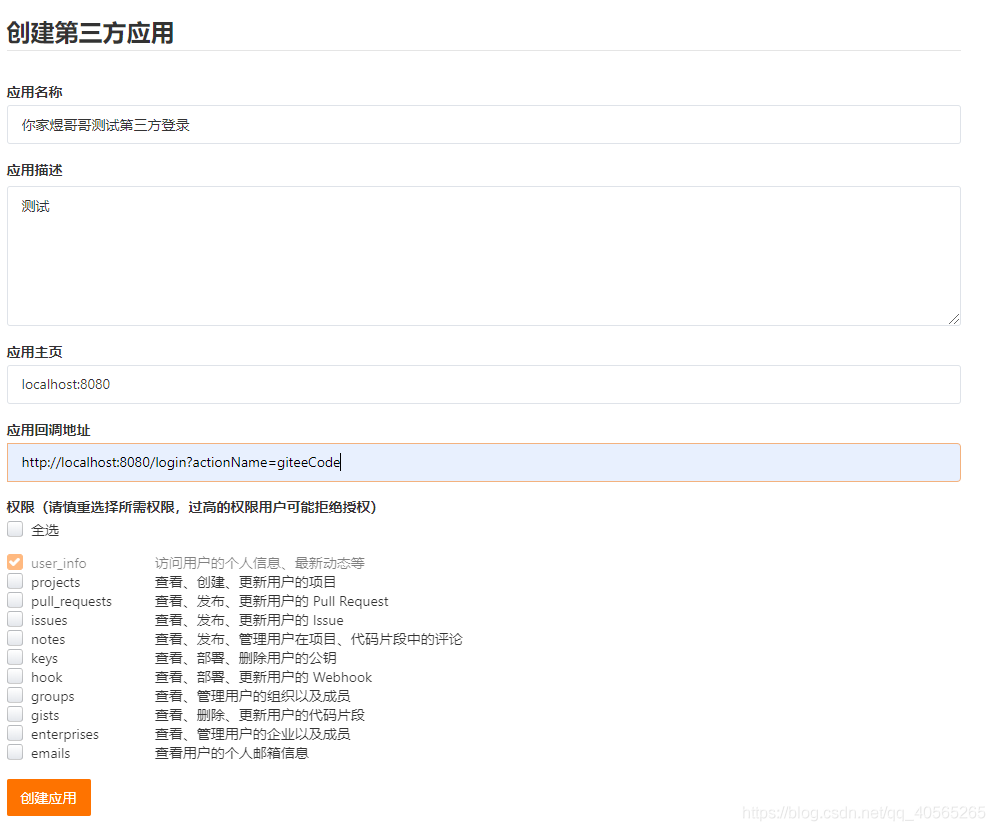Check the hook Webhook permission
This screenshot has width=995, height=831.
tap(15, 676)
